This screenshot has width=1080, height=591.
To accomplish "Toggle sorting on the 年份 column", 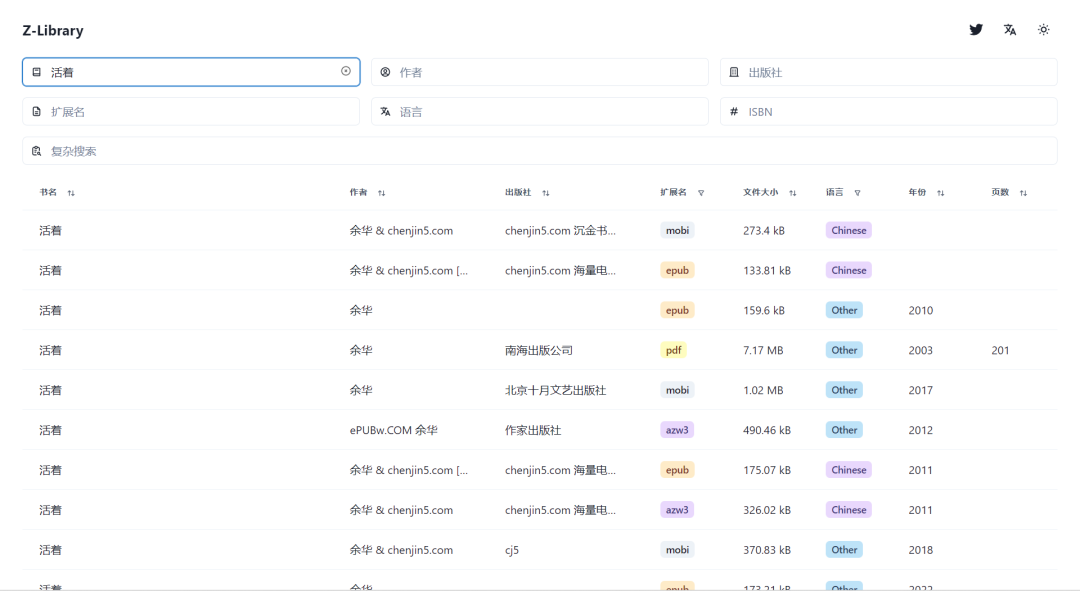I will coord(941,191).
